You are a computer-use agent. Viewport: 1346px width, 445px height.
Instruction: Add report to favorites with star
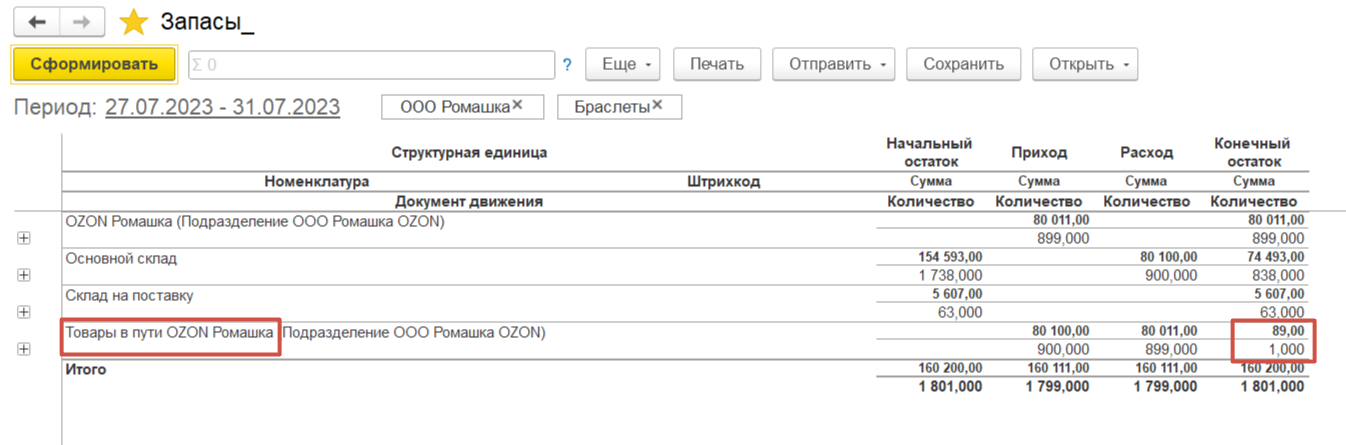133,23
